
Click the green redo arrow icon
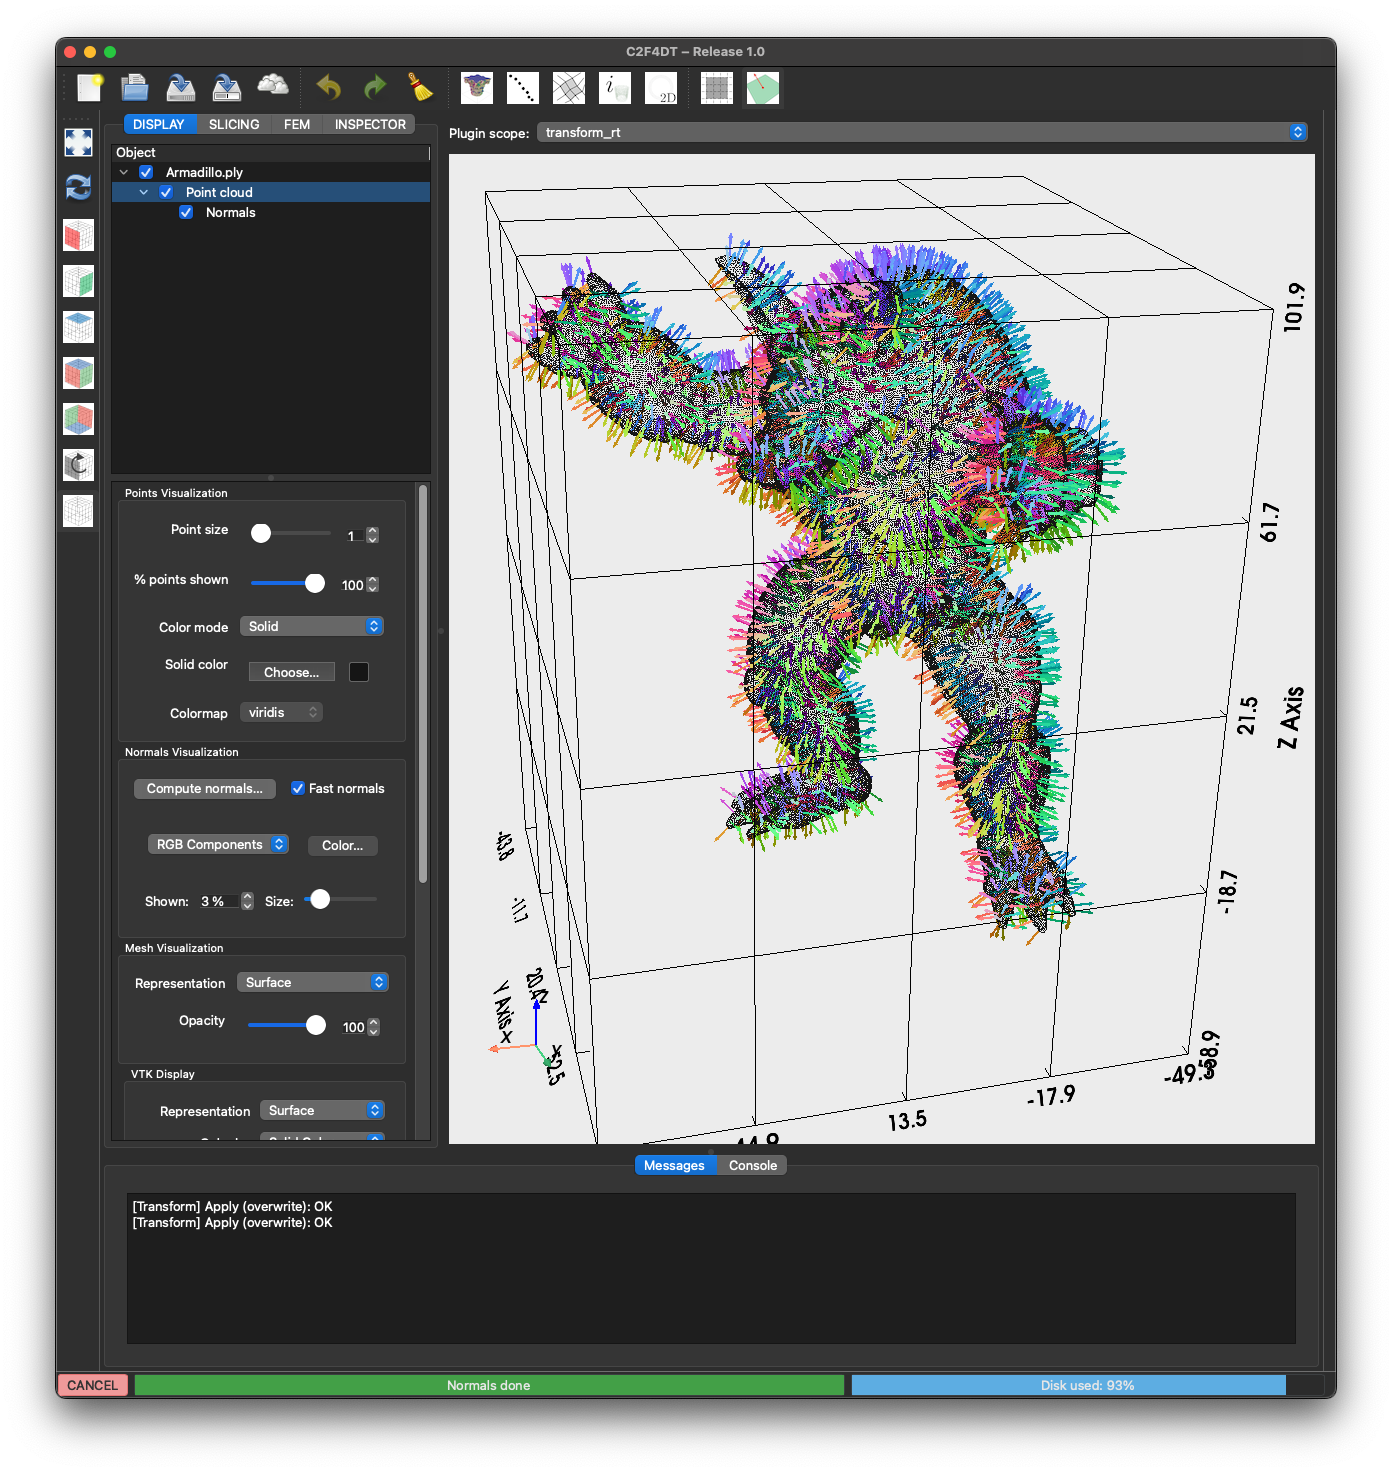point(375,88)
